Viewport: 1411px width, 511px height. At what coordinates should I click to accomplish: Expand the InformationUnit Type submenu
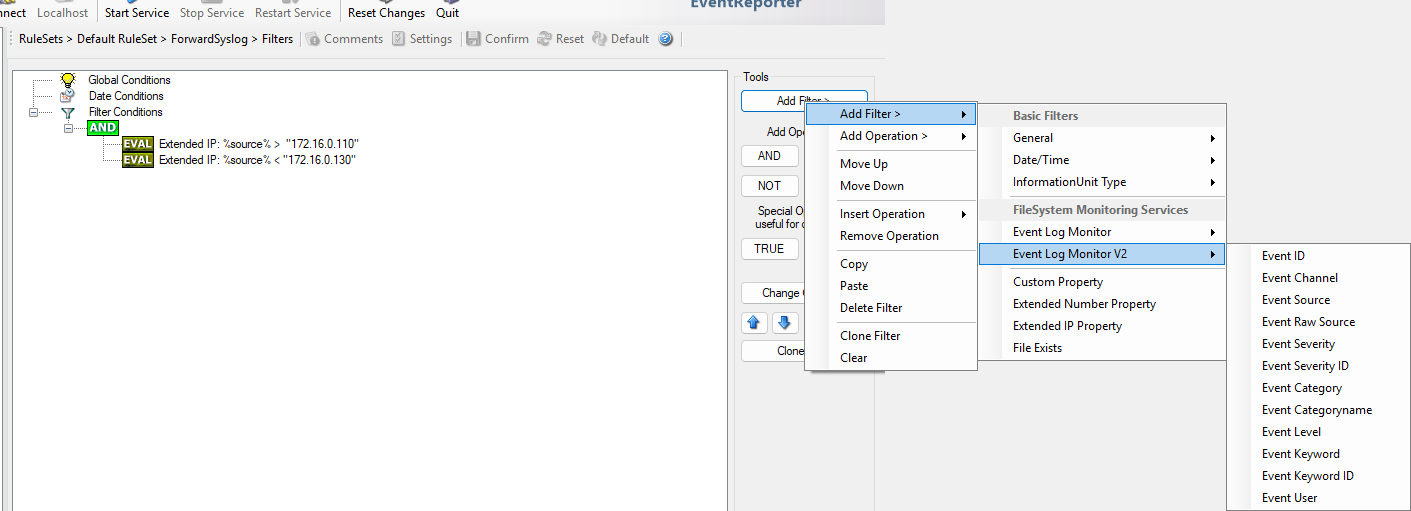[x=1102, y=182]
